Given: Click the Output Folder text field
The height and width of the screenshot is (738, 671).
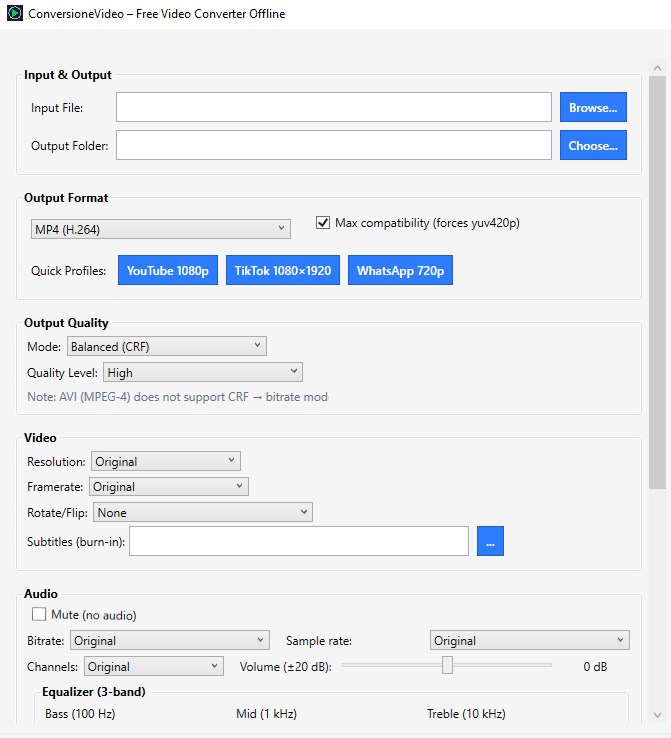Looking at the screenshot, I should pyautogui.click(x=334, y=145).
